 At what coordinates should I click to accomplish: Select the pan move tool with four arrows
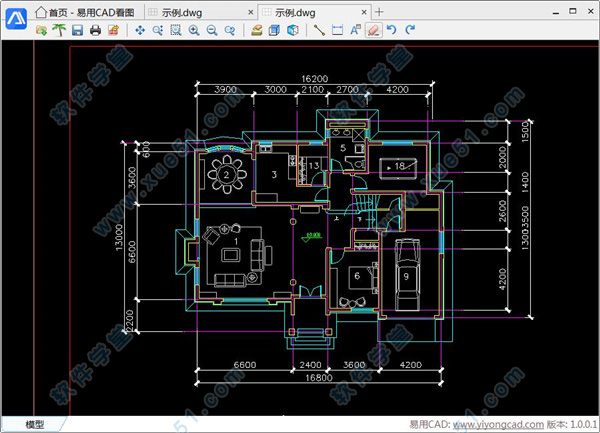click(x=140, y=31)
